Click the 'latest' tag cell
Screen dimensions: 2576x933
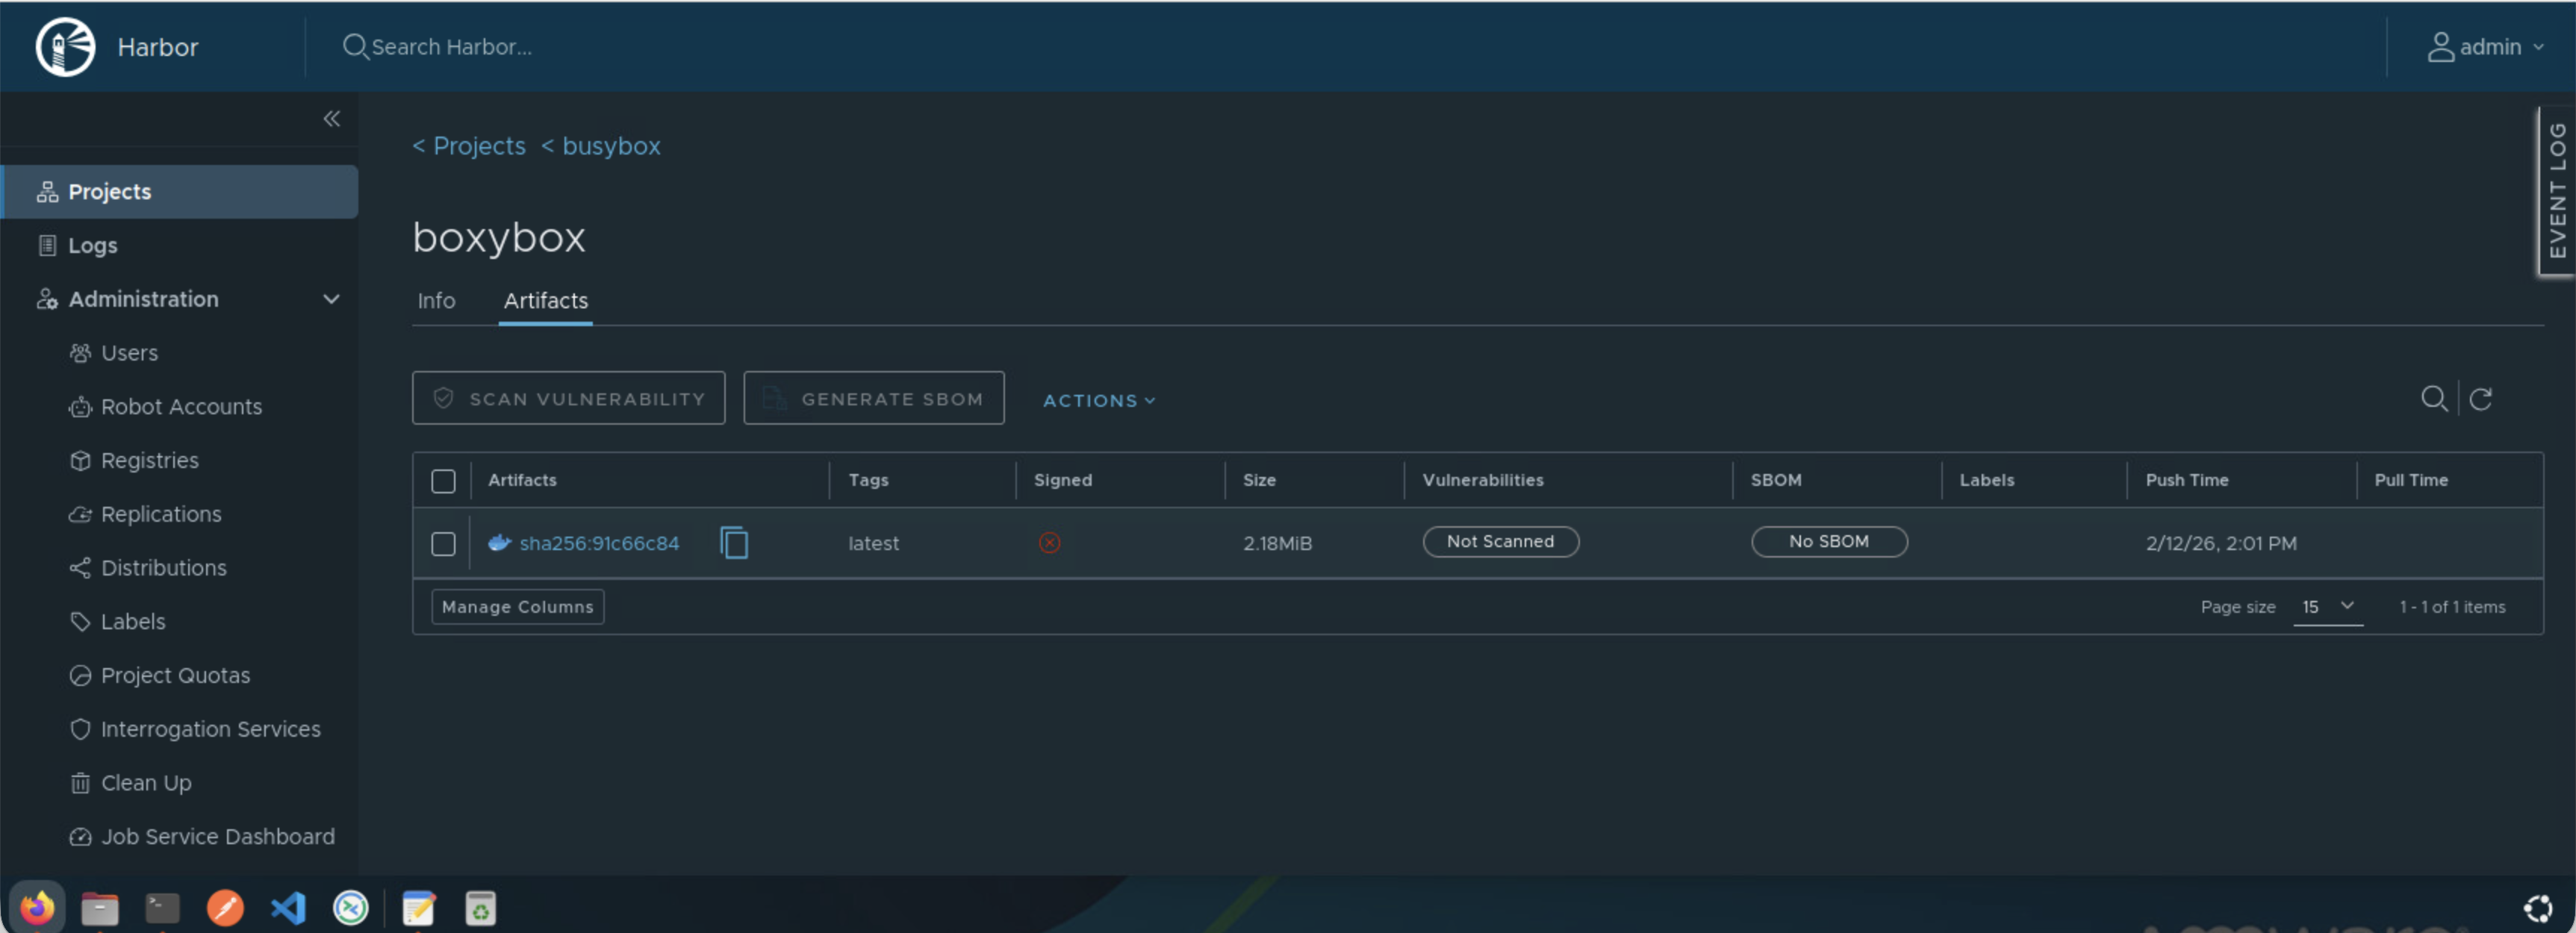tap(873, 543)
